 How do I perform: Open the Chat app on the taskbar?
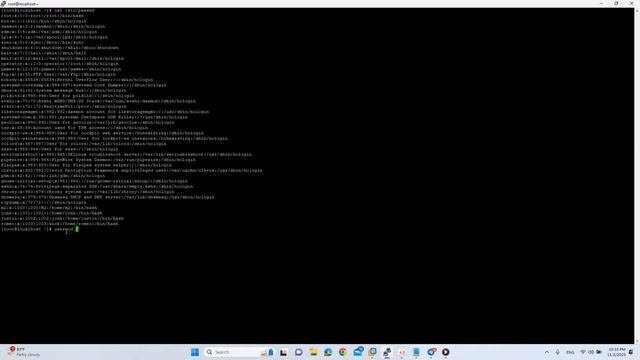pyautogui.click(x=298, y=352)
